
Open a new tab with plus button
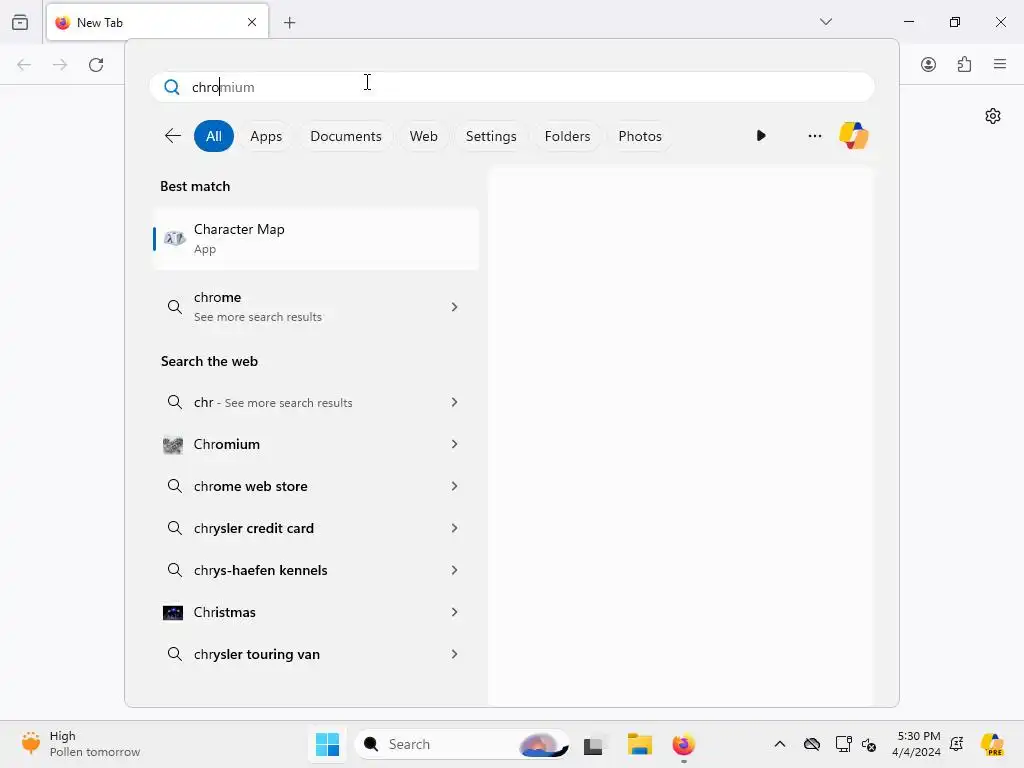coord(289,23)
